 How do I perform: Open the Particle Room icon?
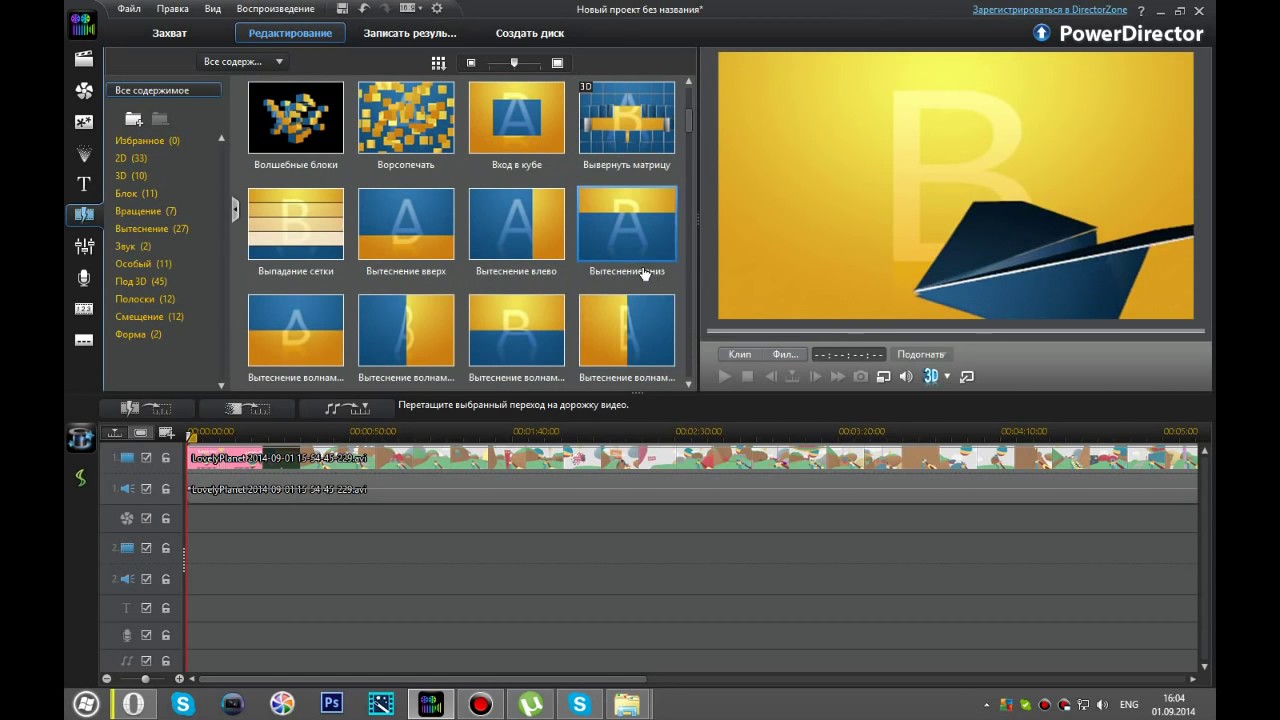[x=84, y=153]
